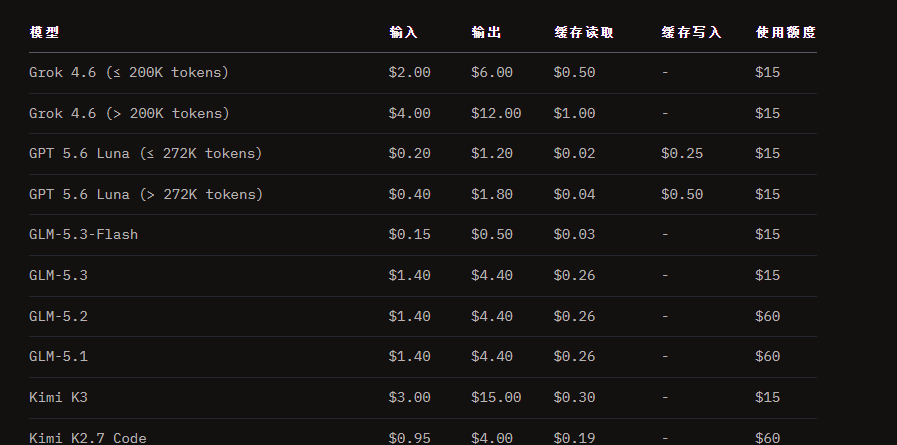Click the $15.00 output price for Kimi K3
Screen dimensions: 897x445
[496, 398]
